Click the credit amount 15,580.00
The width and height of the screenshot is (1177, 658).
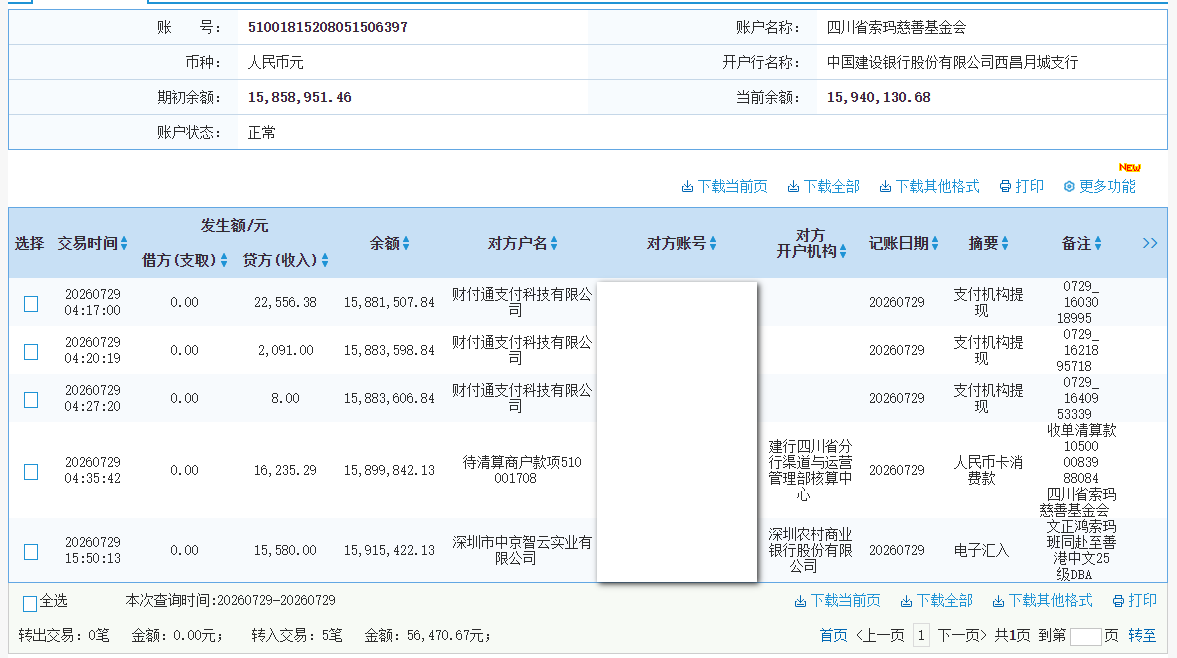point(285,551)
